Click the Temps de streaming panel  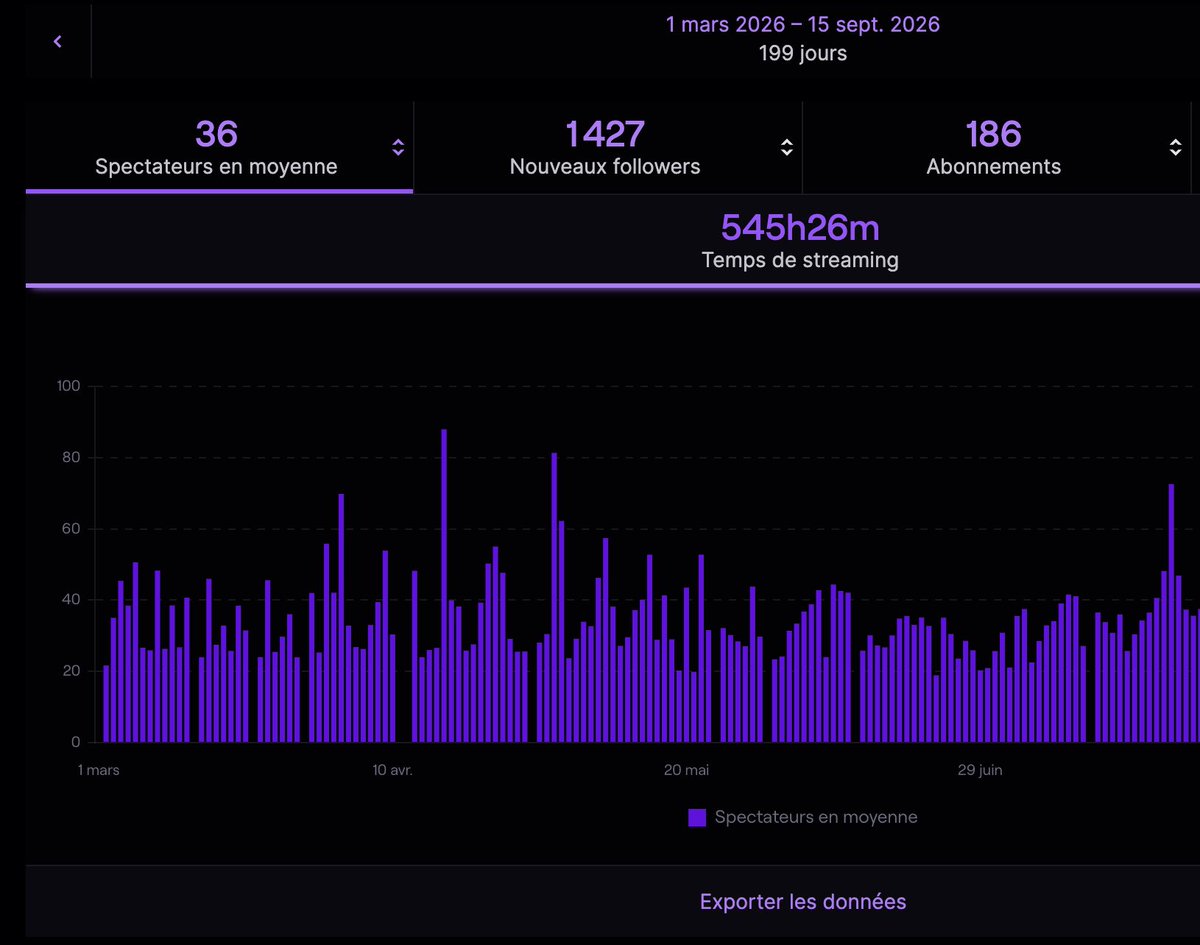pyautogui.click(x=612, y=240)
